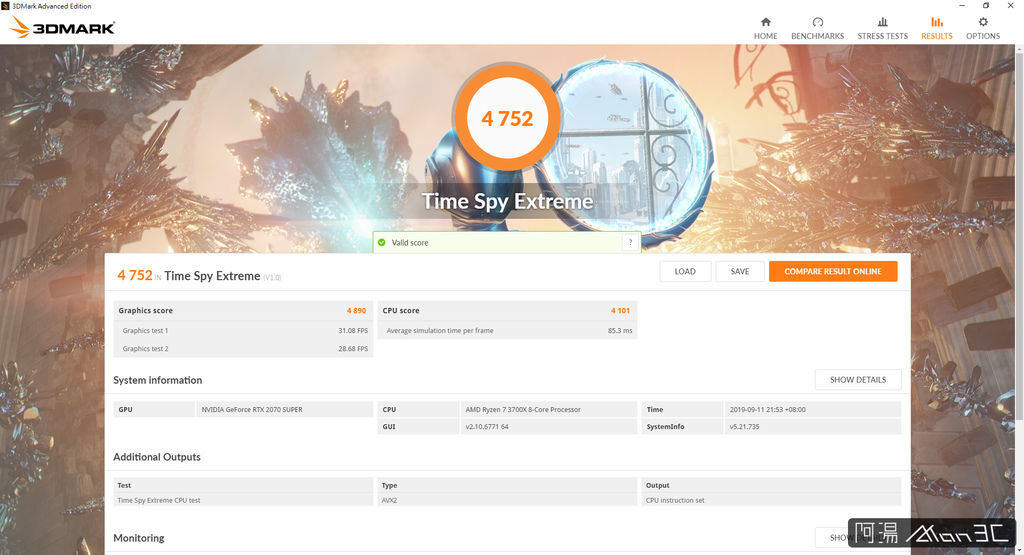This screenshot has width=1024, height=555.
Task: Close the 3DMark window
Action: click(x=1010, y=6)
